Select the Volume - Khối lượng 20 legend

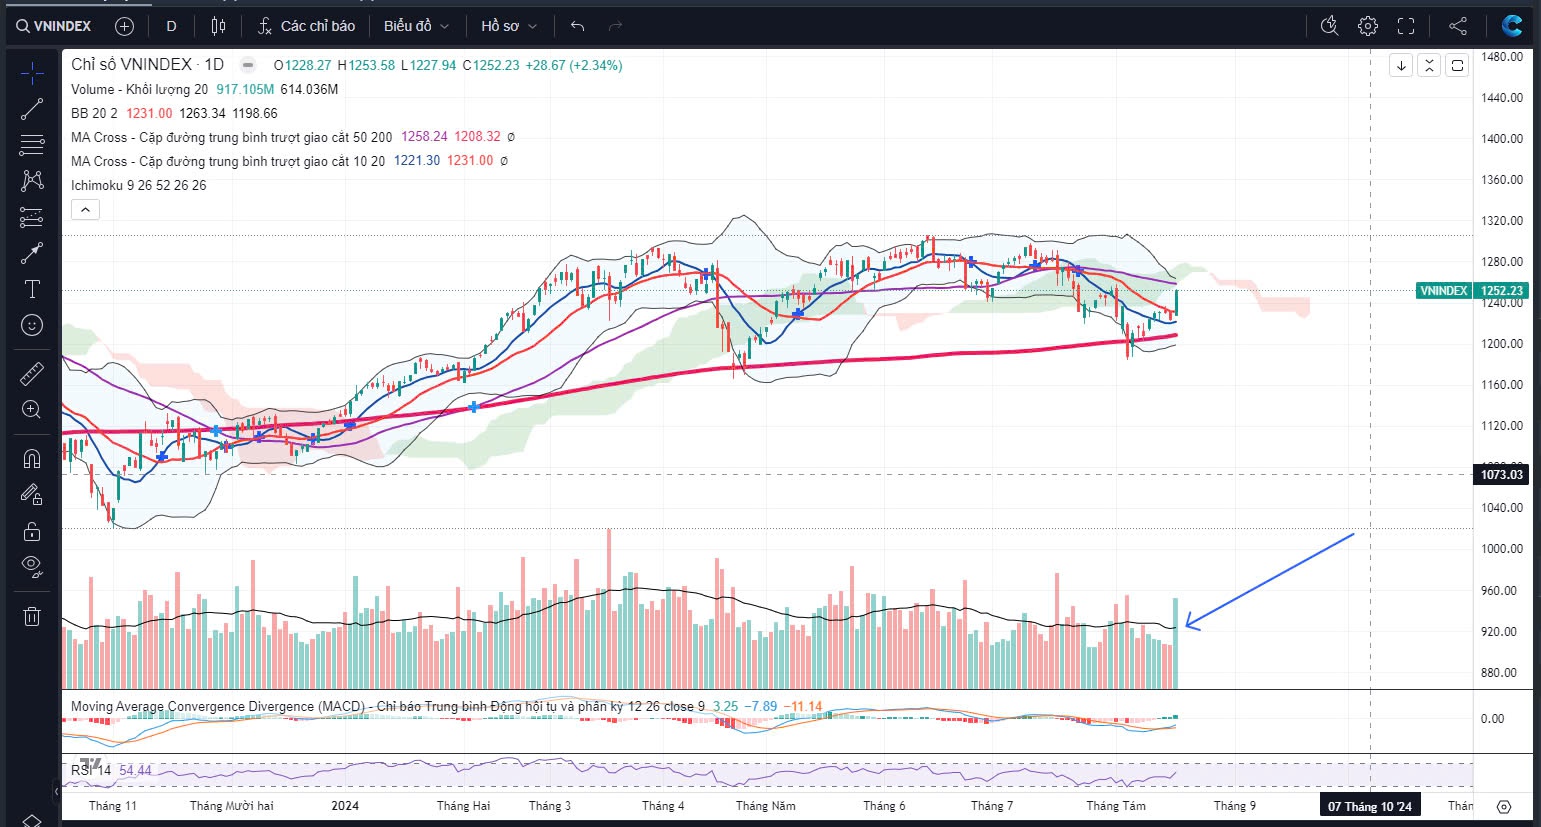click(139, 89)
